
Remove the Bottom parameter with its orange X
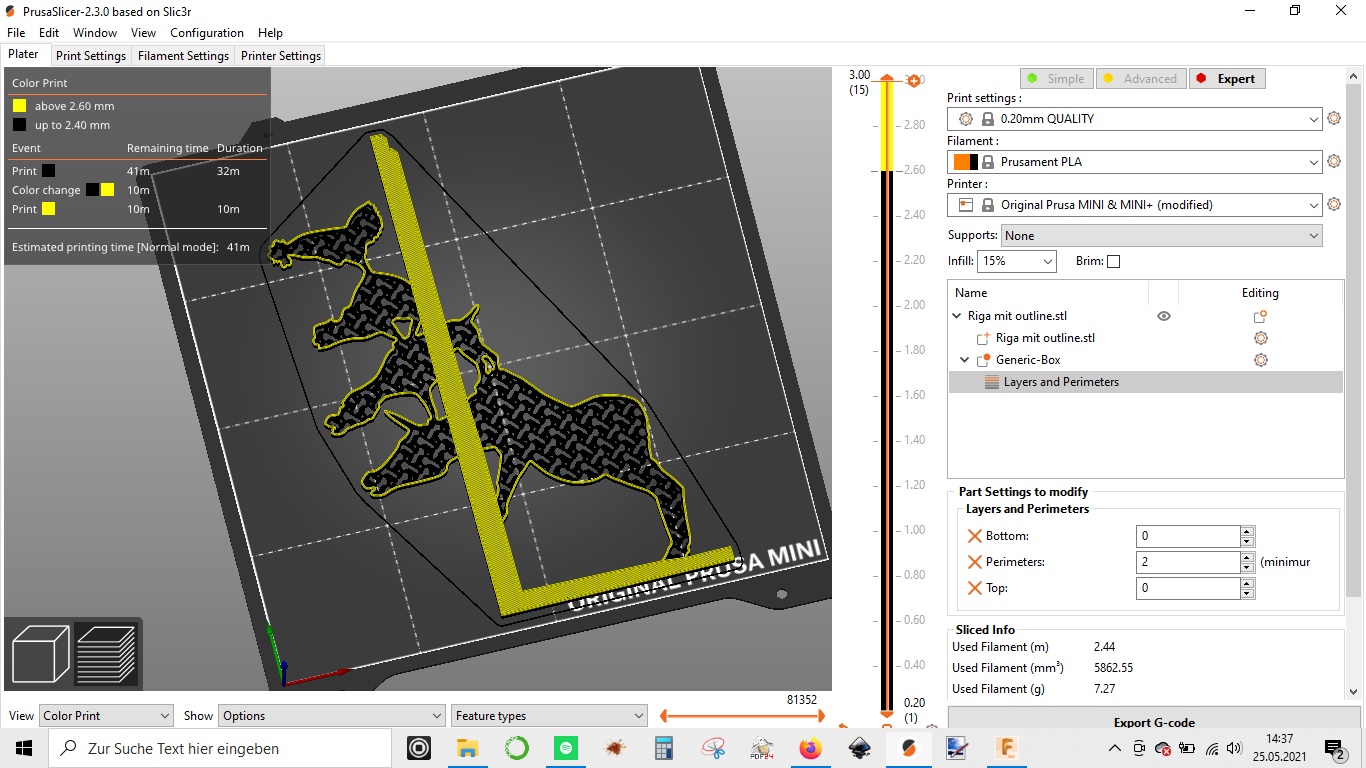(974, 536)
